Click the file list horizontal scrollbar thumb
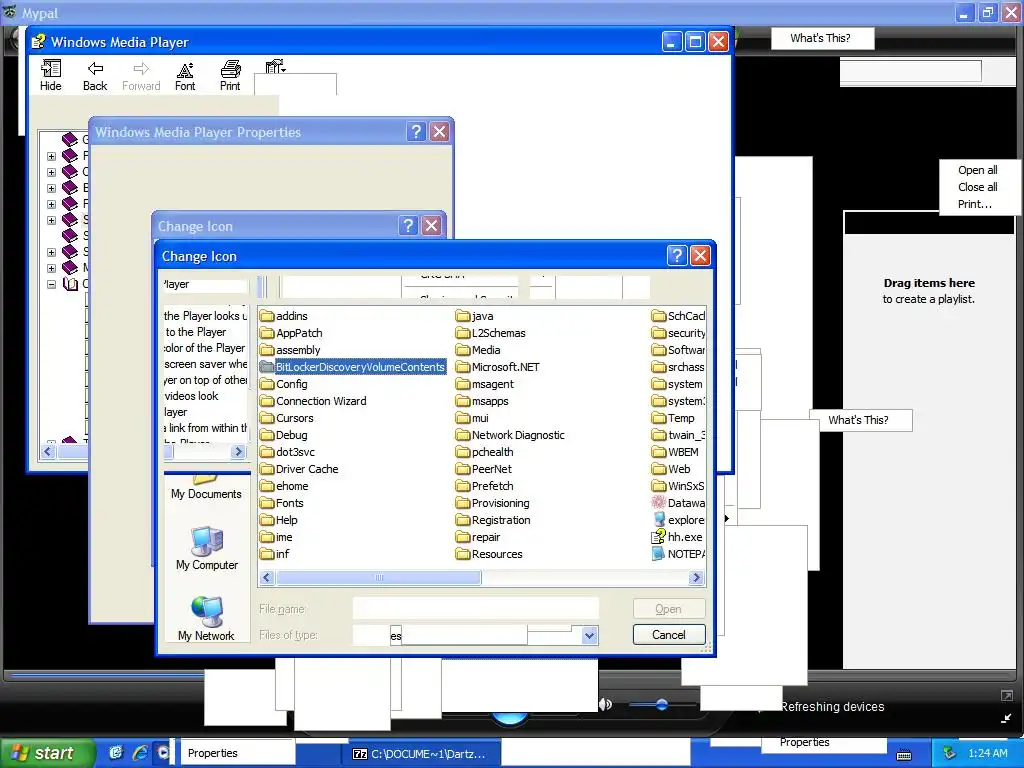1024x768 pixels. pyautogui.click(x=379, y=577)
